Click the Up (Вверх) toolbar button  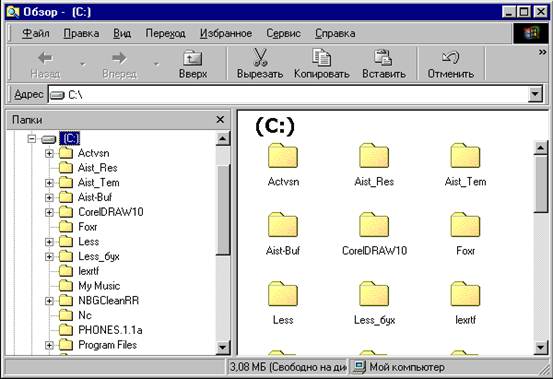pos(193,64)
